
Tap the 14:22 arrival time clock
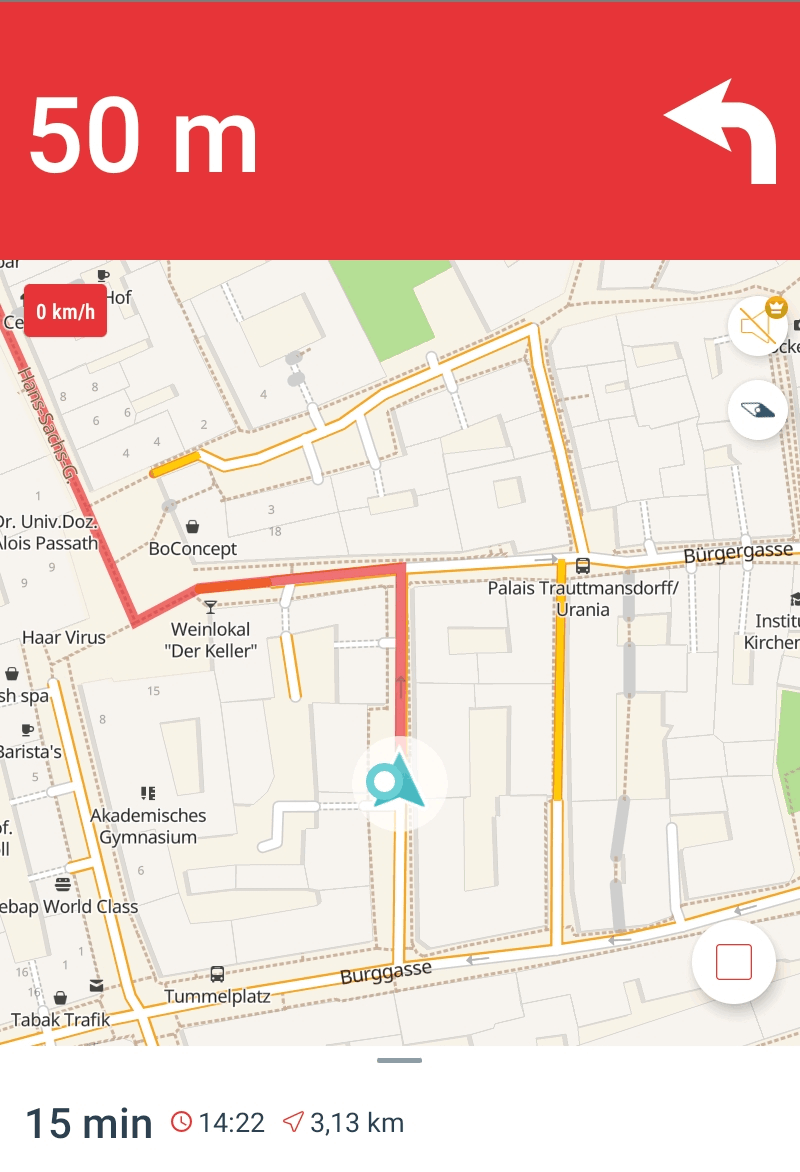click(218, 1123)
